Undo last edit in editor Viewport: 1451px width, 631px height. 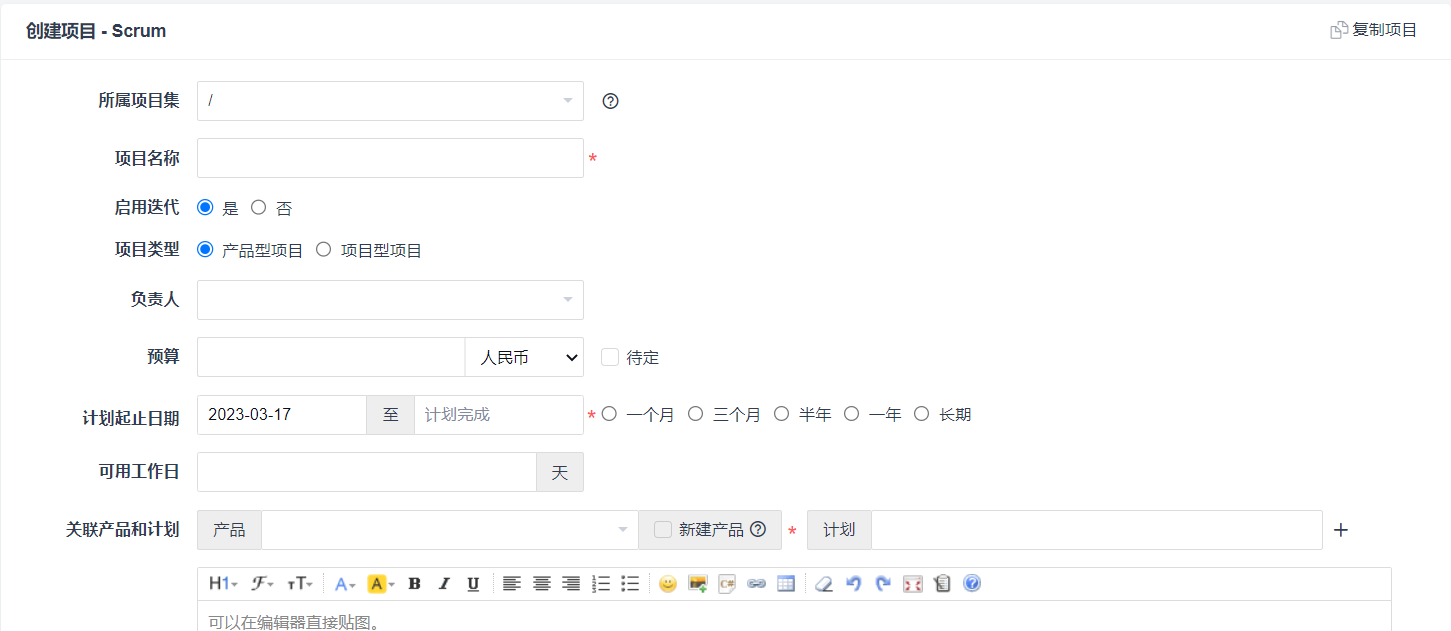point(853,584)
